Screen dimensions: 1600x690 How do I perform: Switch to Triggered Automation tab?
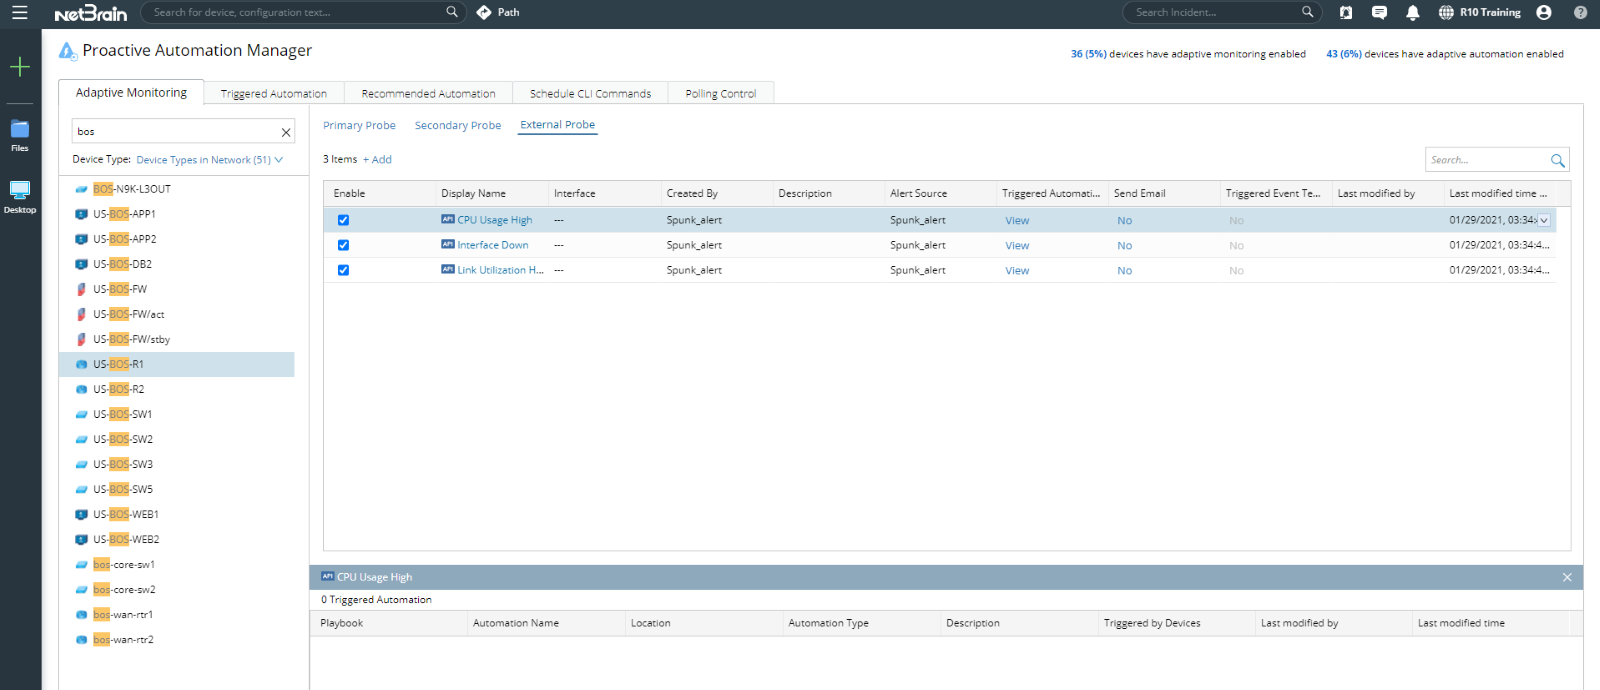[x=273, y=94]
